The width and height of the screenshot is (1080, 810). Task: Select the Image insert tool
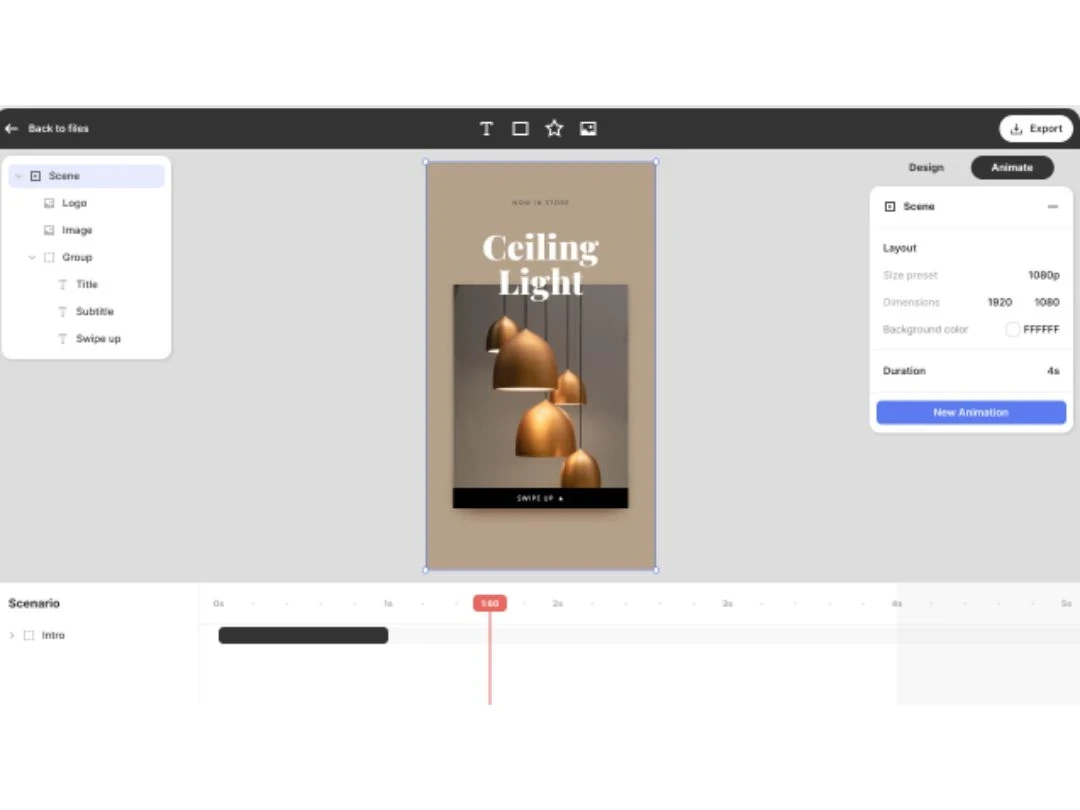click(x=588, y=129)
